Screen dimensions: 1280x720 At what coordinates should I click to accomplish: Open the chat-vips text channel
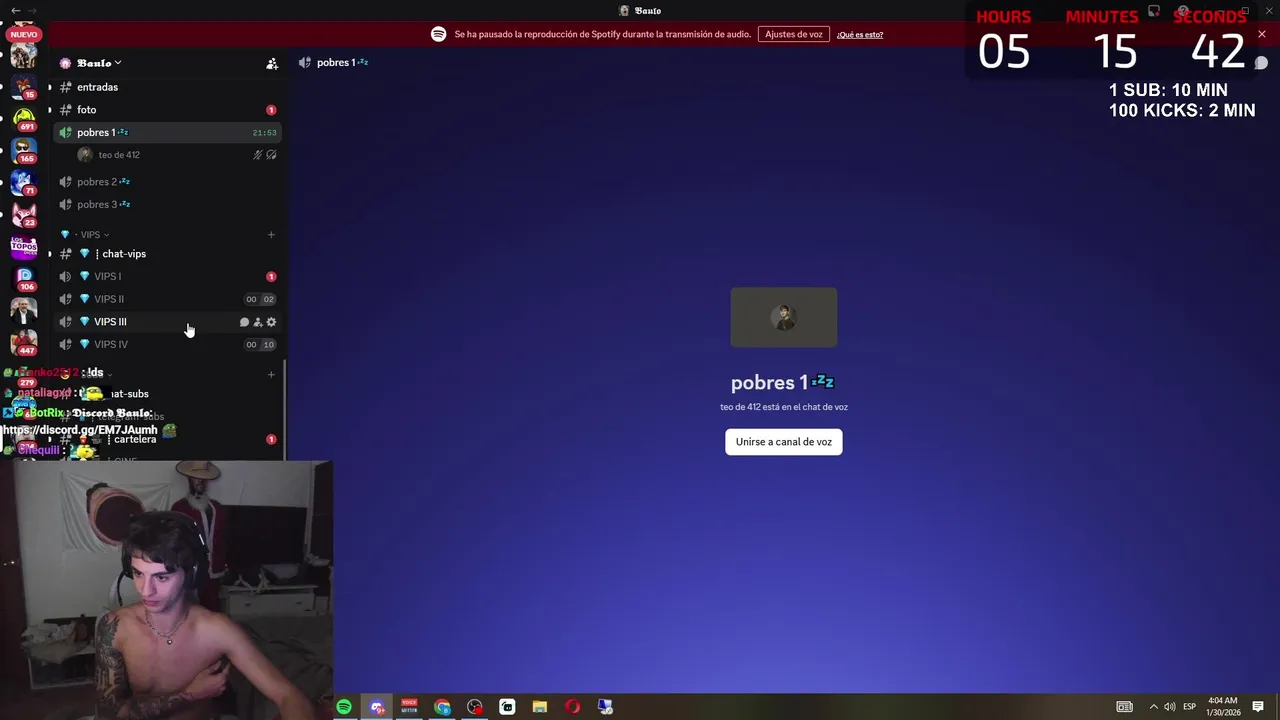coord(166,254)
